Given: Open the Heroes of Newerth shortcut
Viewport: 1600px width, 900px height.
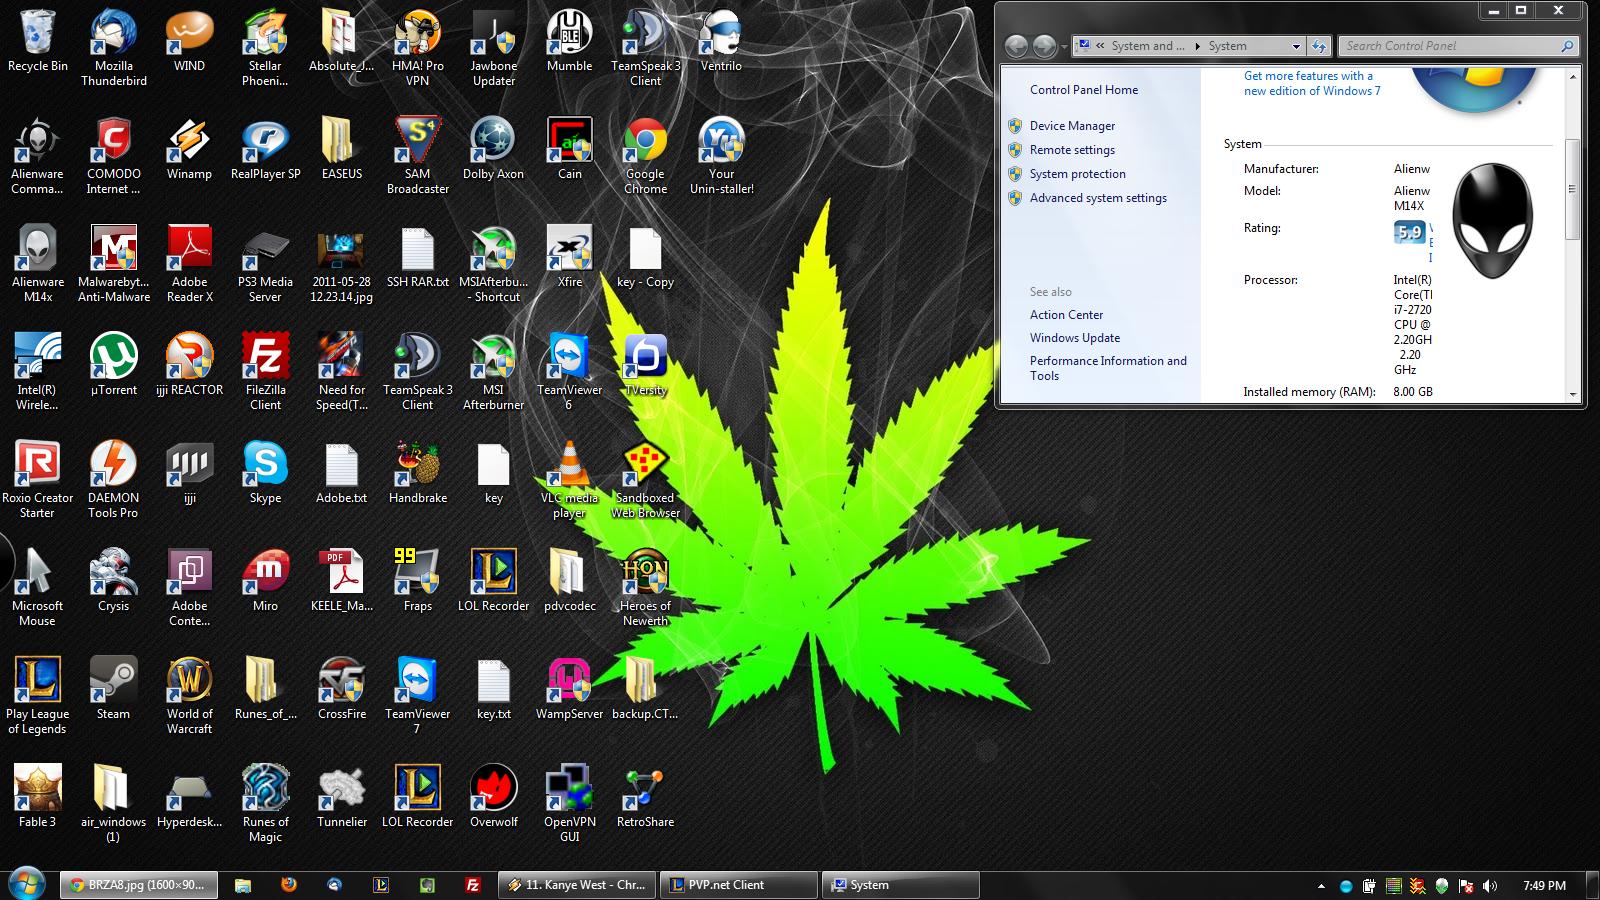Looking at the screenshot, I should [x=645, y=574].
